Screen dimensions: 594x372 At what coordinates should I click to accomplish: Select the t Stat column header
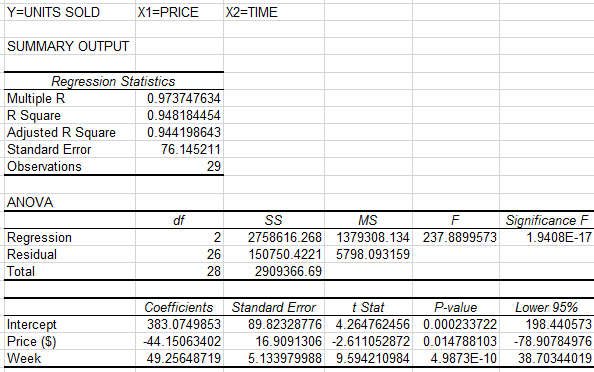(x=368, y=307)
